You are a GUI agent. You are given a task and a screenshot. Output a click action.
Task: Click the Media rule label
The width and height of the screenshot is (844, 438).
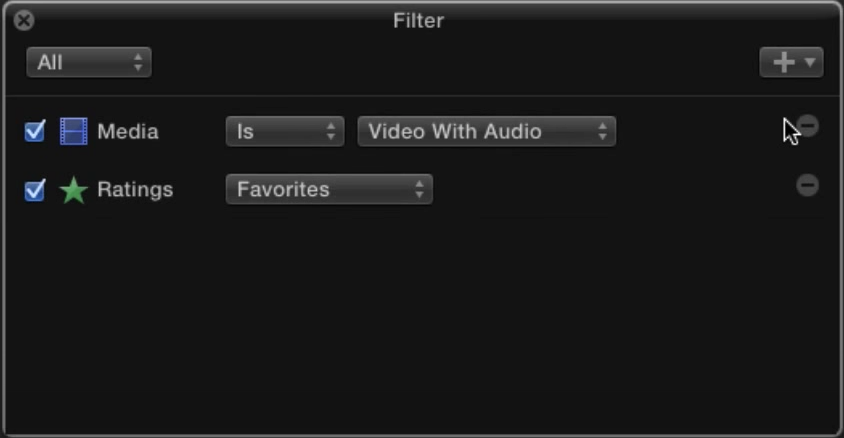pyautogui.click(x=128, y=131)
